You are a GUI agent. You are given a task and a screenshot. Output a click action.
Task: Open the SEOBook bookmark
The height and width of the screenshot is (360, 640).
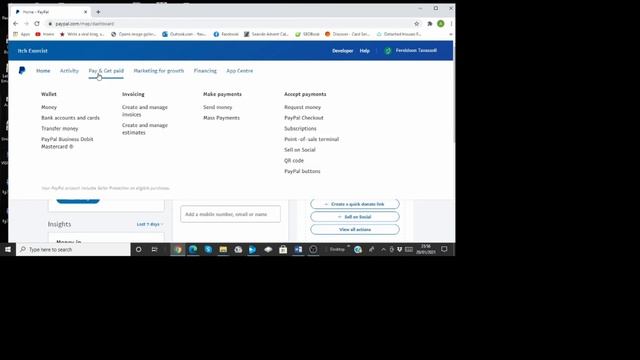click(307, 34)
